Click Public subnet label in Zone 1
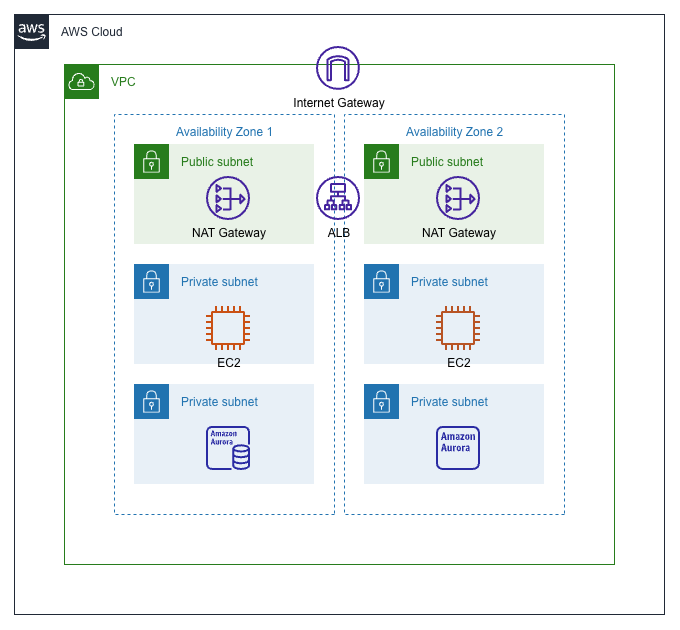The image size is (680, 630). 217,162
